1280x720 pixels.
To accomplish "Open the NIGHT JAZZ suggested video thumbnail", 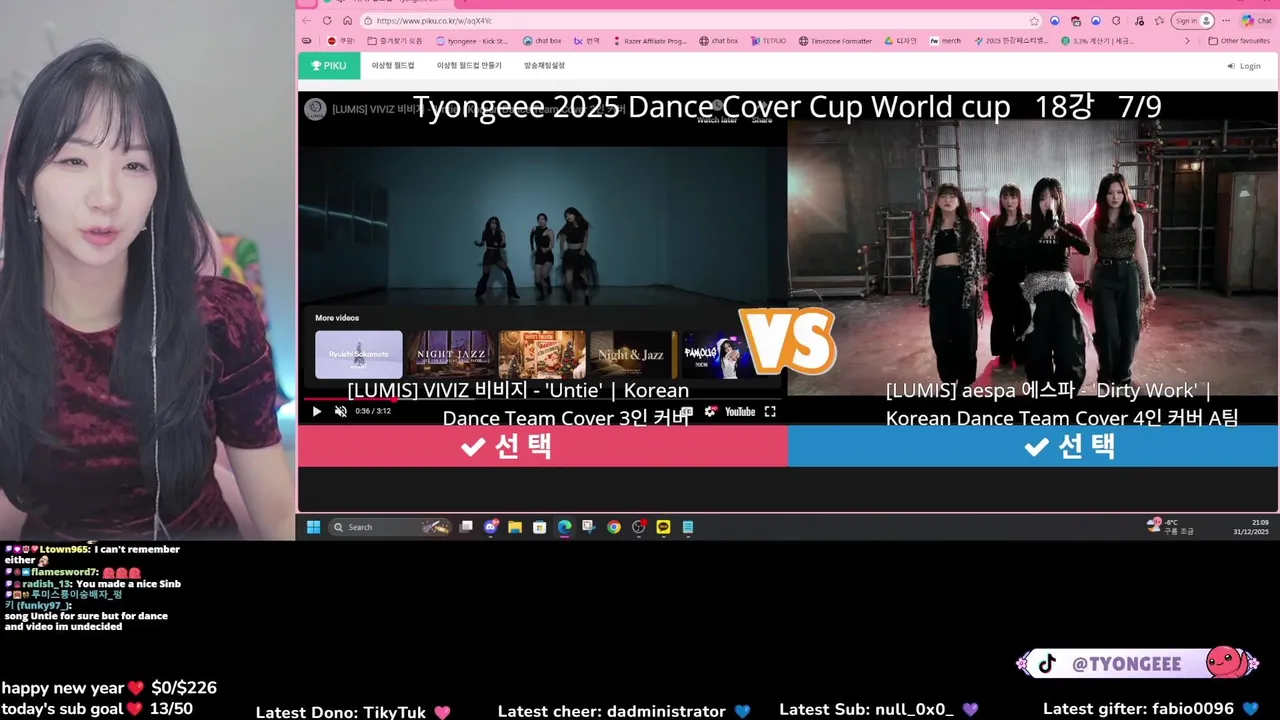I will 451,354.
